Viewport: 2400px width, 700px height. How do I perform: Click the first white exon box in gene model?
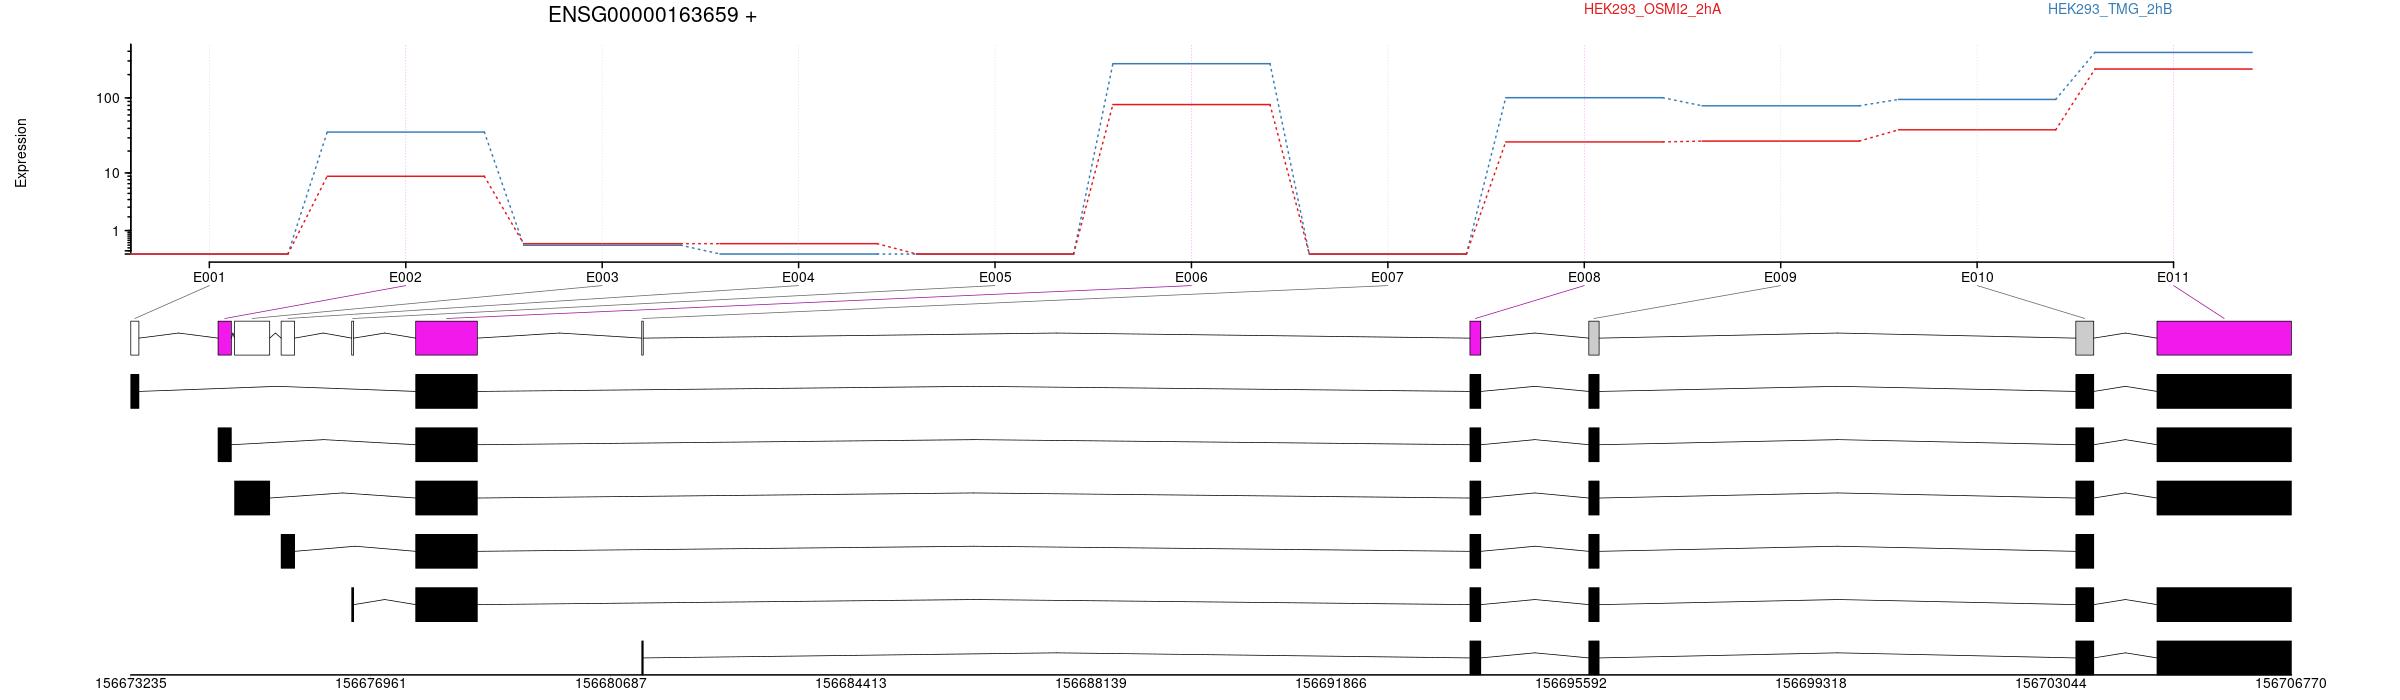coord(135,338)
